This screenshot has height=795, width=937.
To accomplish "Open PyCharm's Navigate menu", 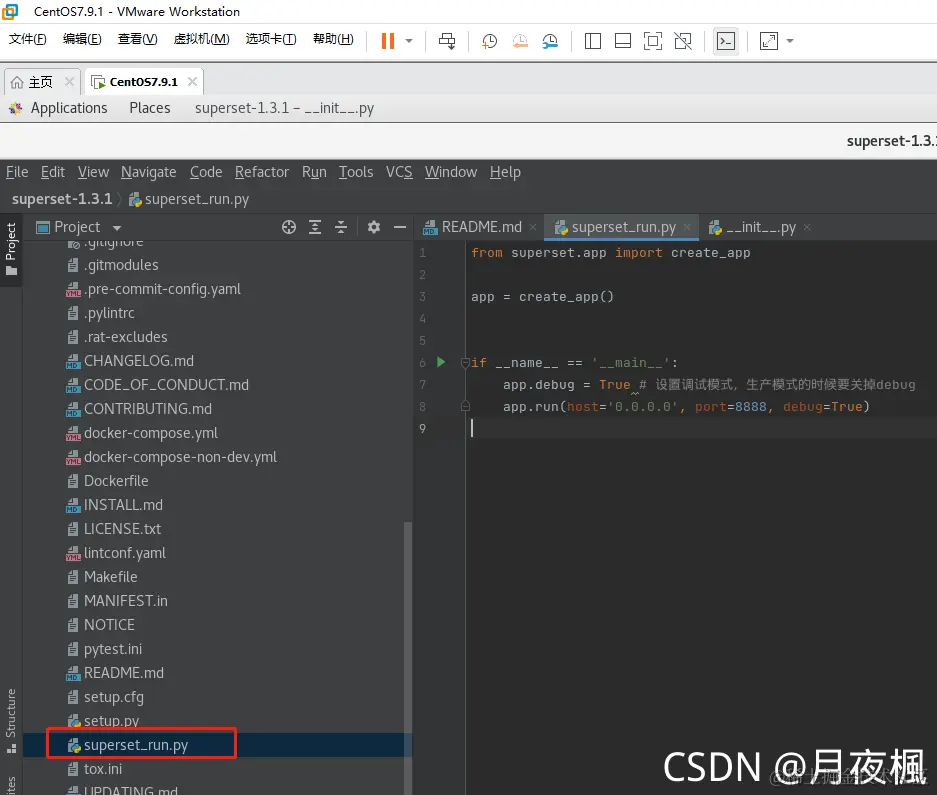I will coord(149,172).
